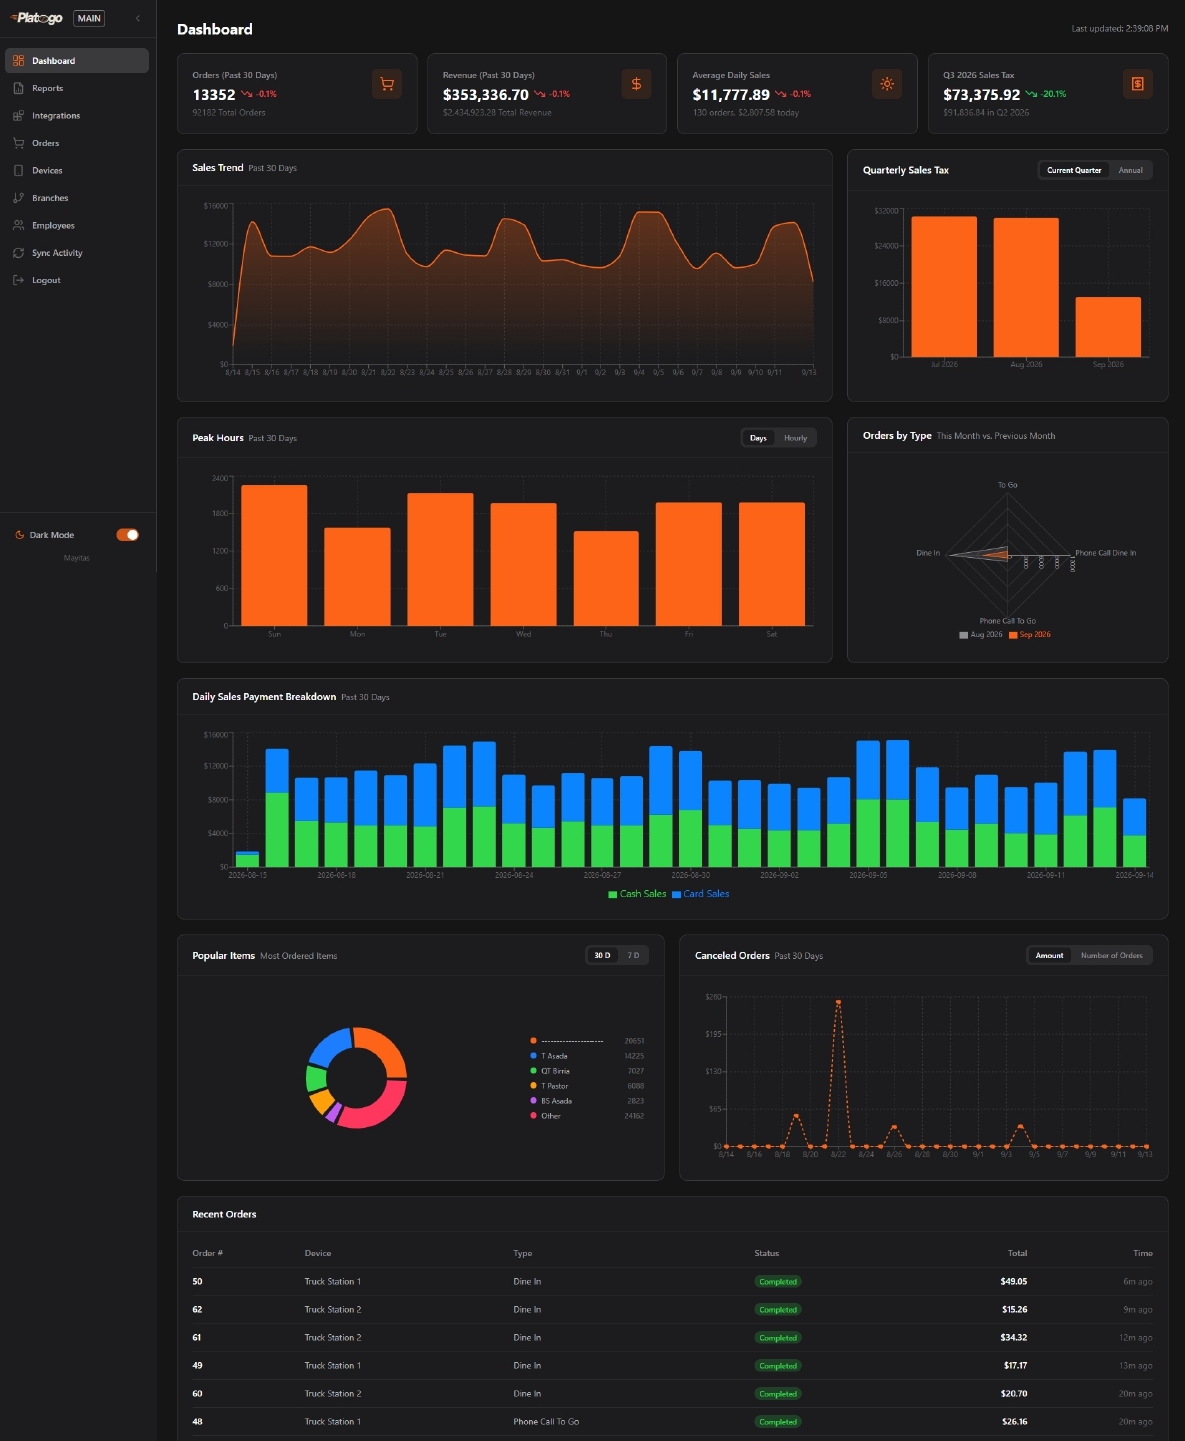This screenshot has width=1185, height=1441.
Task: Select the 30 D range for Popular Items
Action: point(602,955)
